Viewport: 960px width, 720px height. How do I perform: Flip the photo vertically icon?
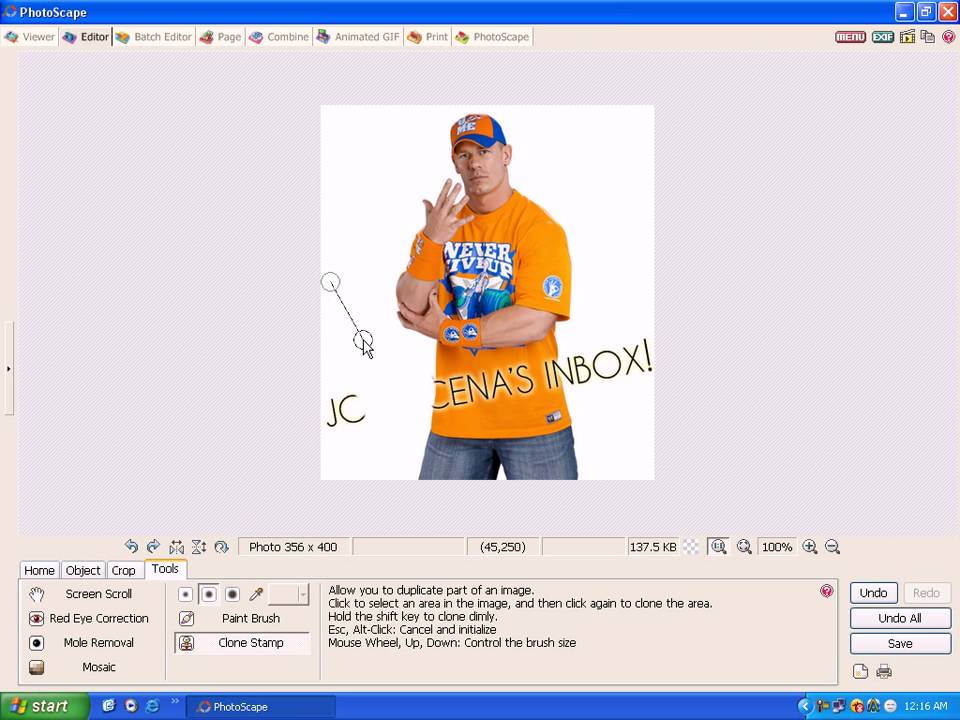coord(198,547)
